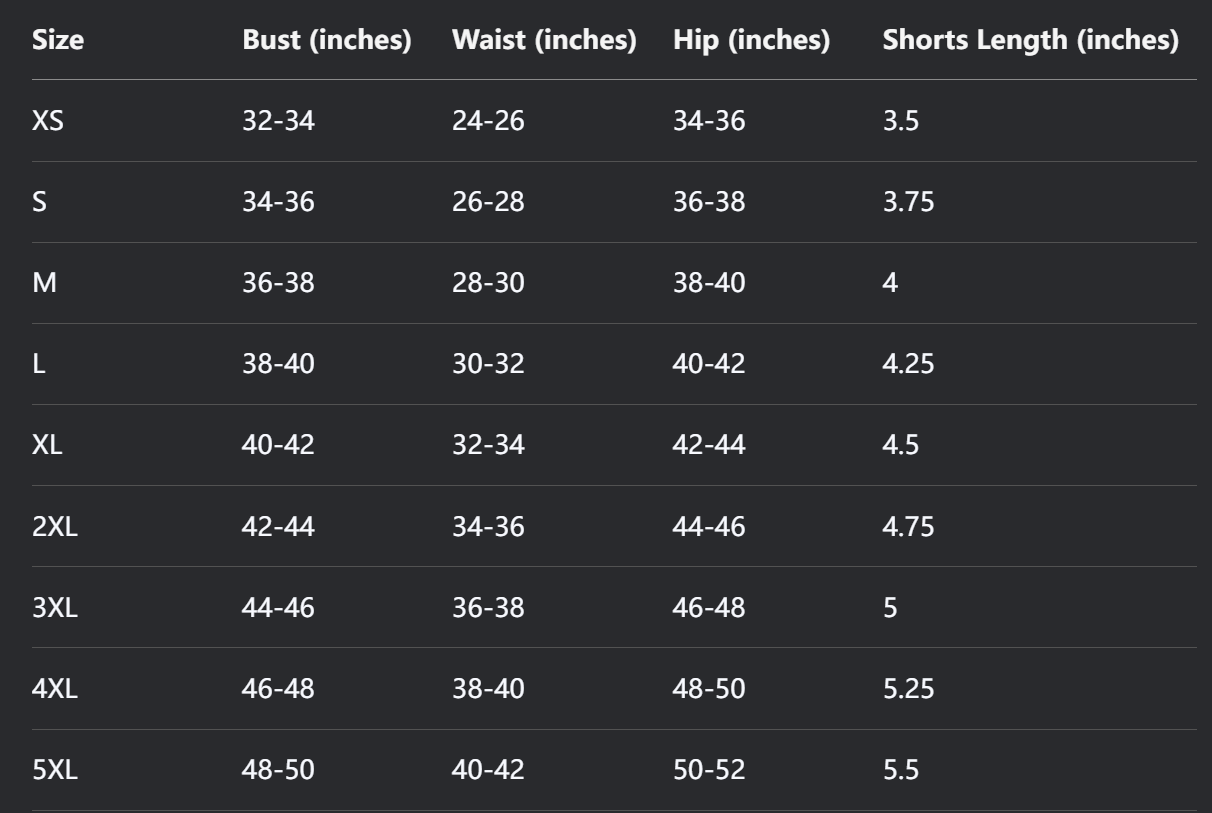Click the Waist (inches) column header

point(544,41)
